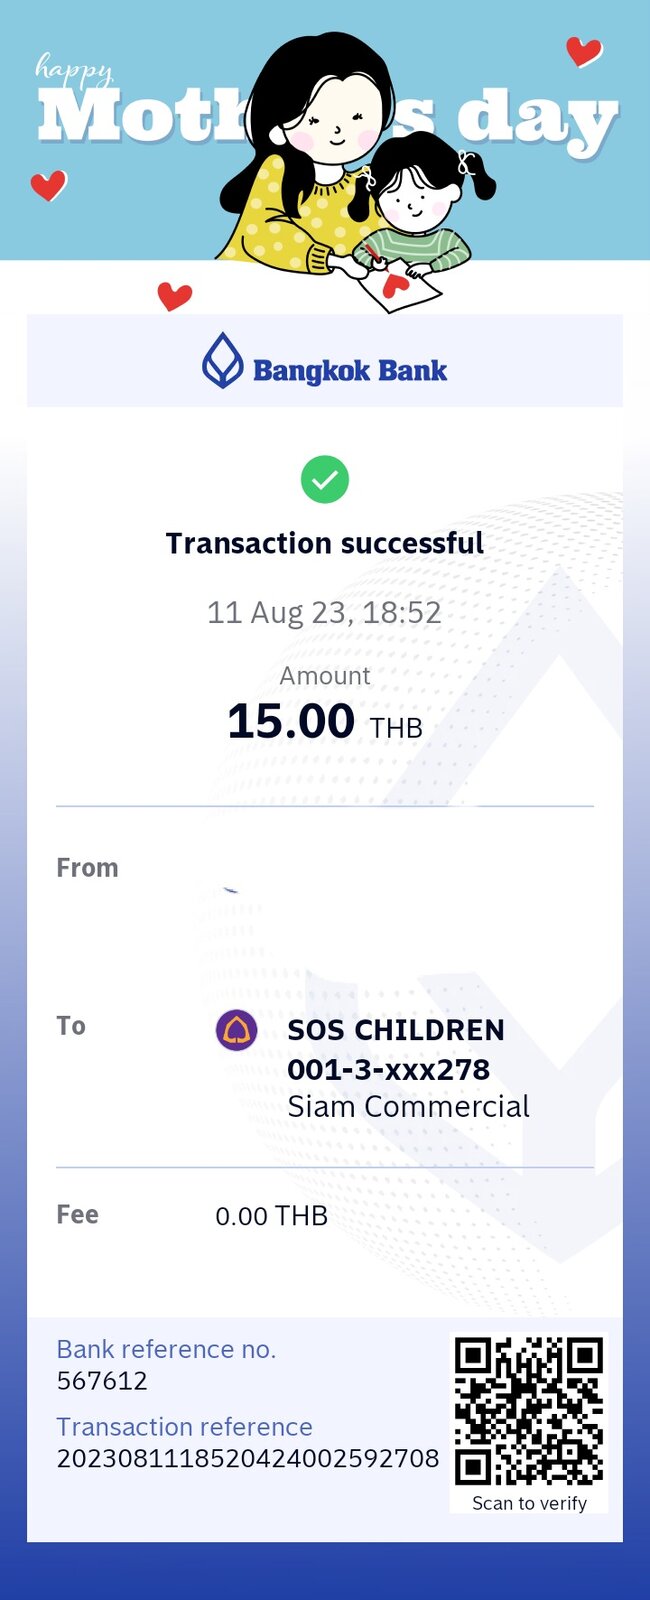Image resolution: width=650 pixels, height=1600 pixels.
Task: Click the red heart beside the Mother's text
Action: [48, 185]
